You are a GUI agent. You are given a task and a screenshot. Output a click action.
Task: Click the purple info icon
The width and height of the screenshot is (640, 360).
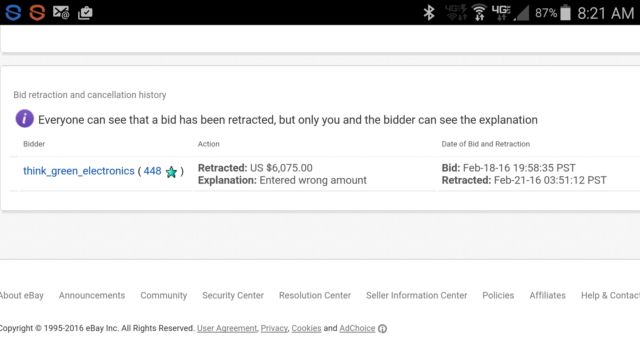point(24,119)
